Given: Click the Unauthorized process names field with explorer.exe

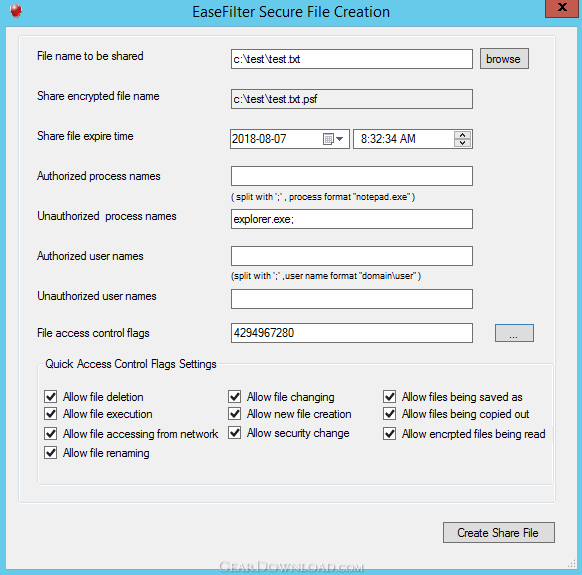Looking at the screenshot, I should pos(352,219).
